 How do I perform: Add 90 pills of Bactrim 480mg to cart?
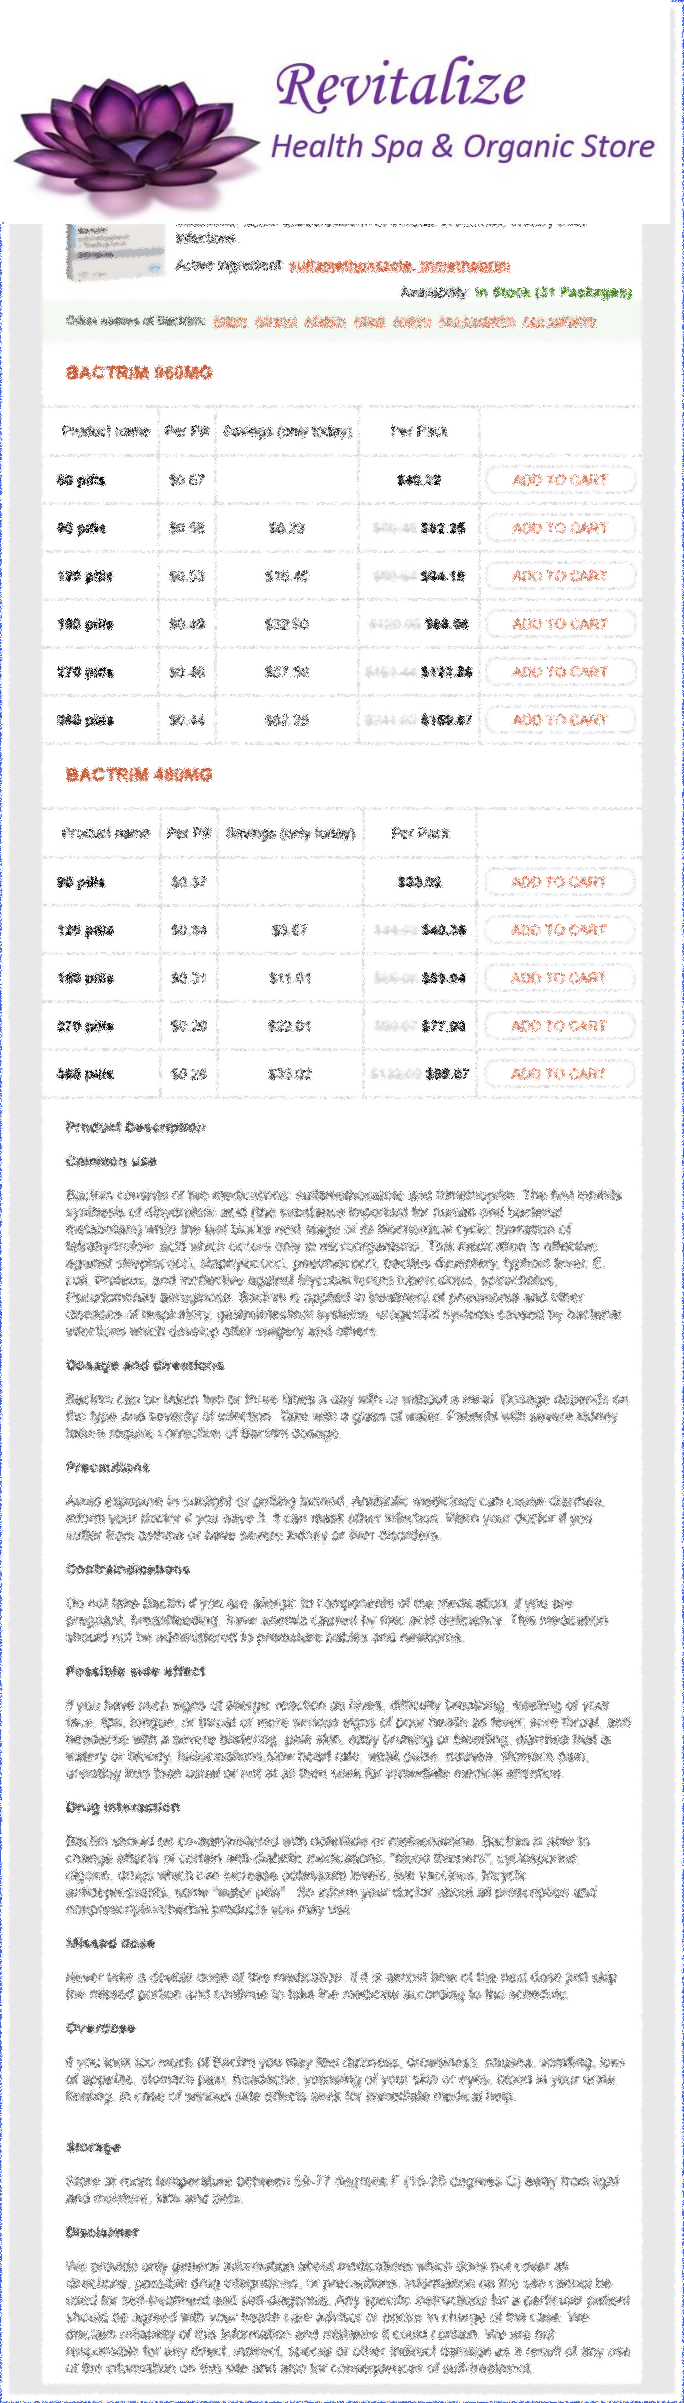click(x=559, y=882)
